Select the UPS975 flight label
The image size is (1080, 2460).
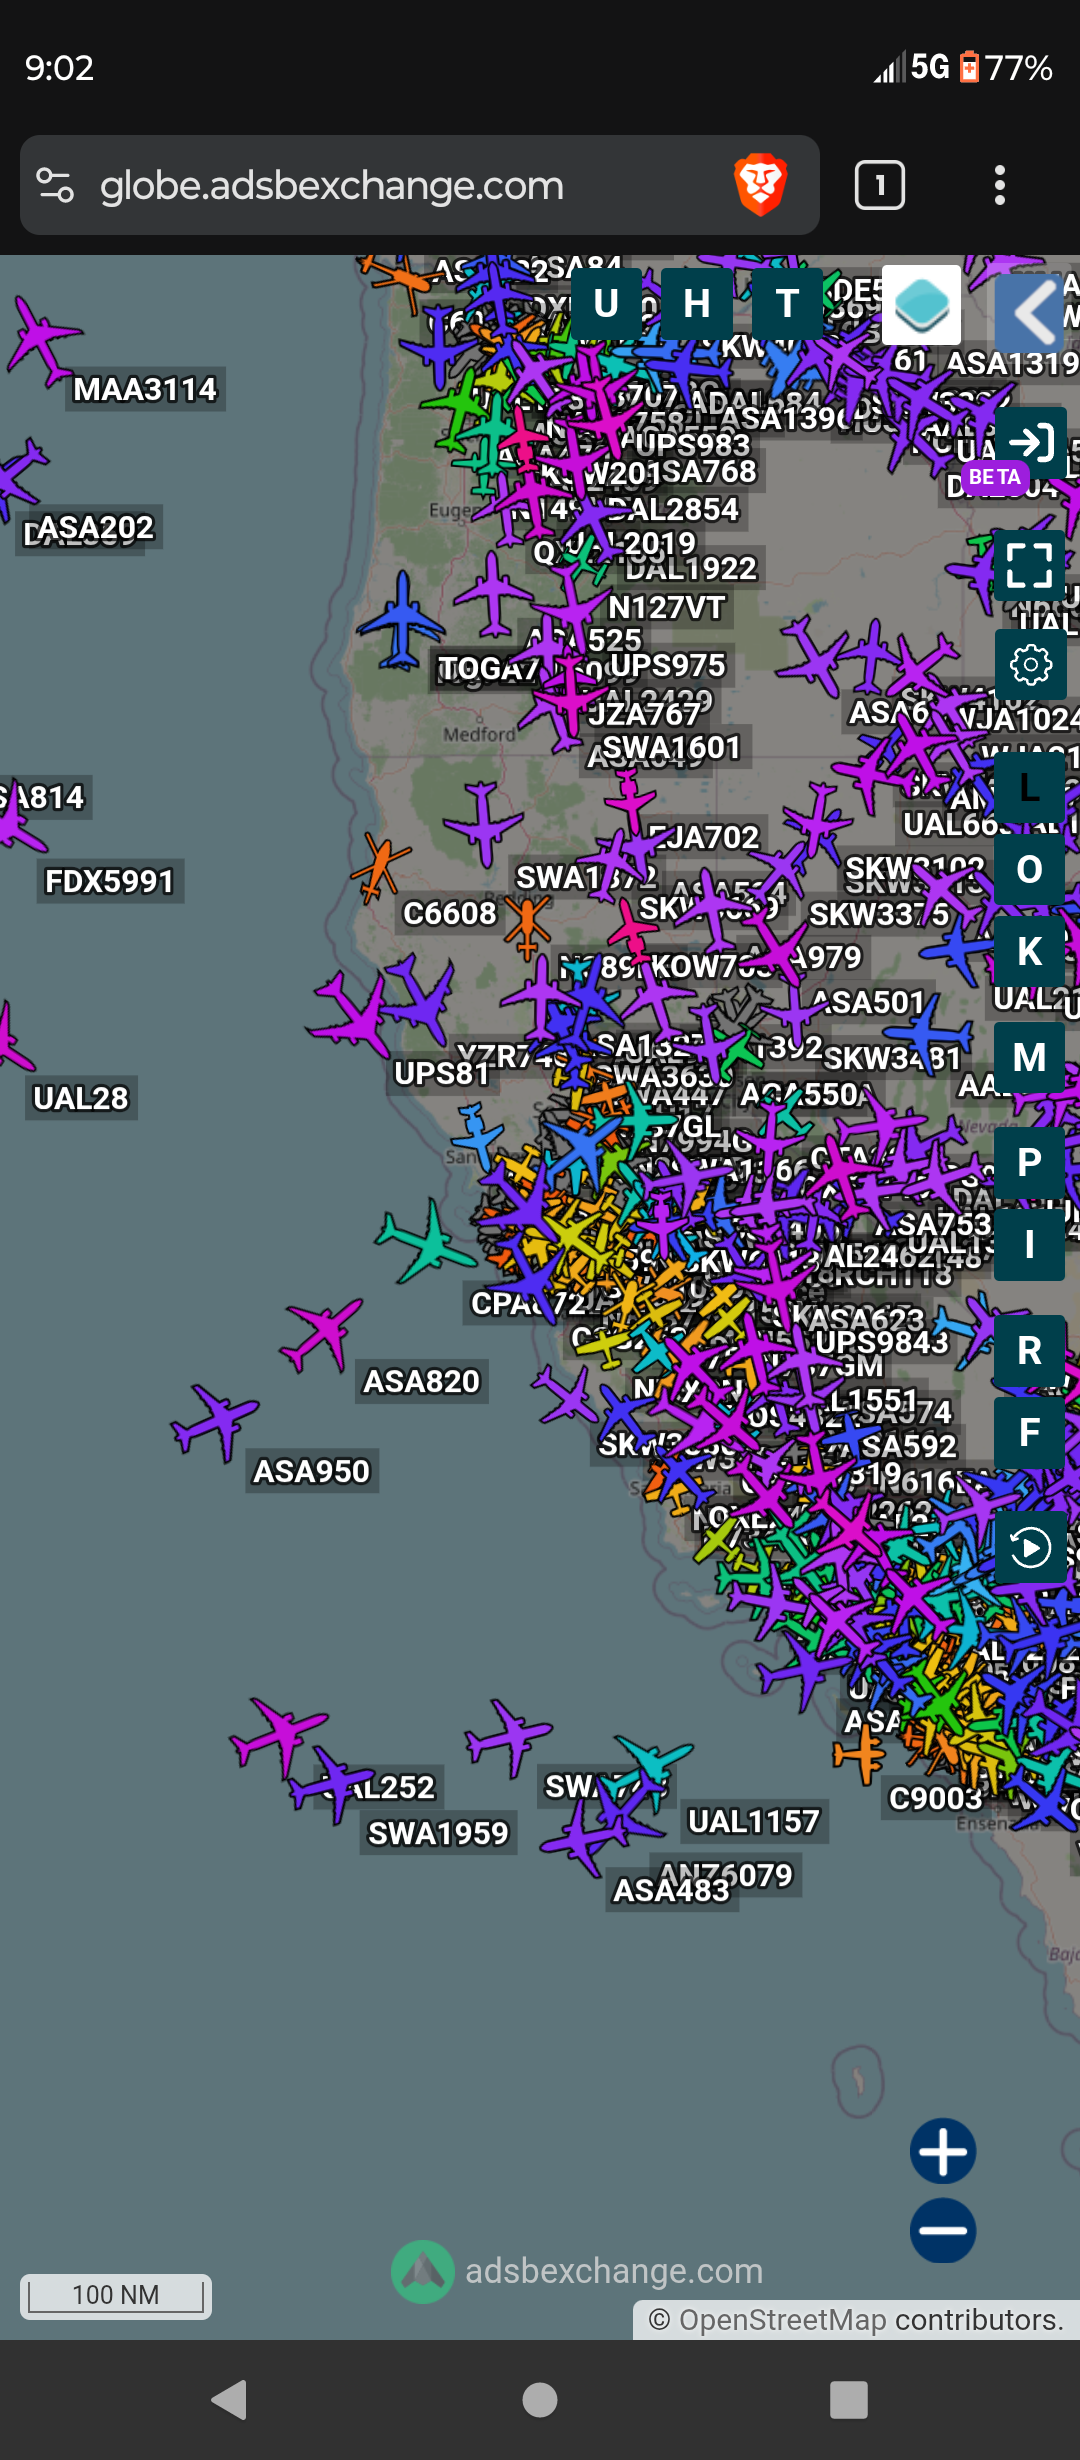668,666
